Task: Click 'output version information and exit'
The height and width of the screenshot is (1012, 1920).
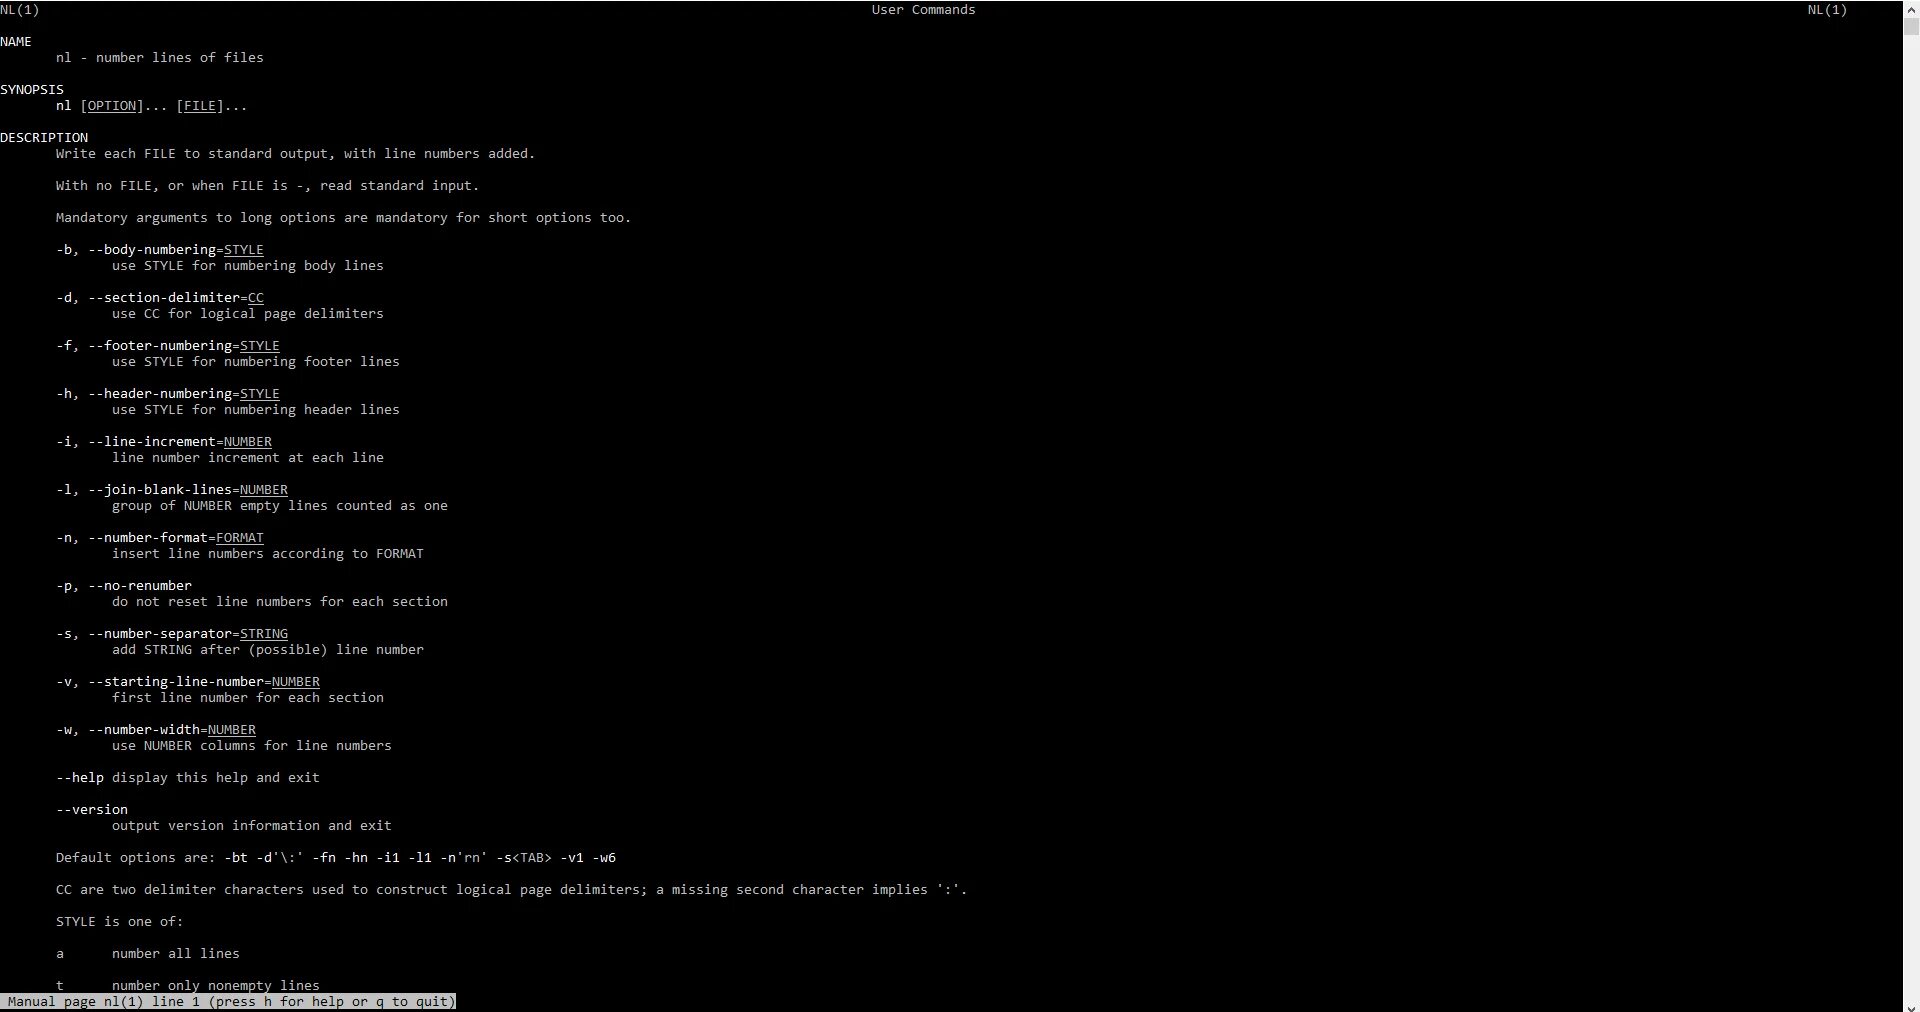Action: 252,825
